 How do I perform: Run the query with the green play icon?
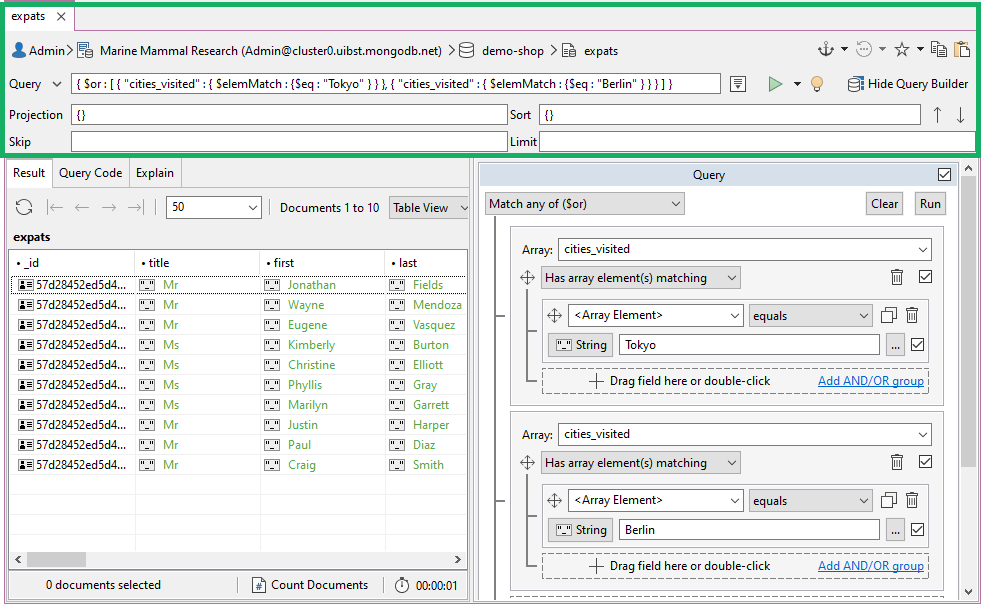coord(775,84)
